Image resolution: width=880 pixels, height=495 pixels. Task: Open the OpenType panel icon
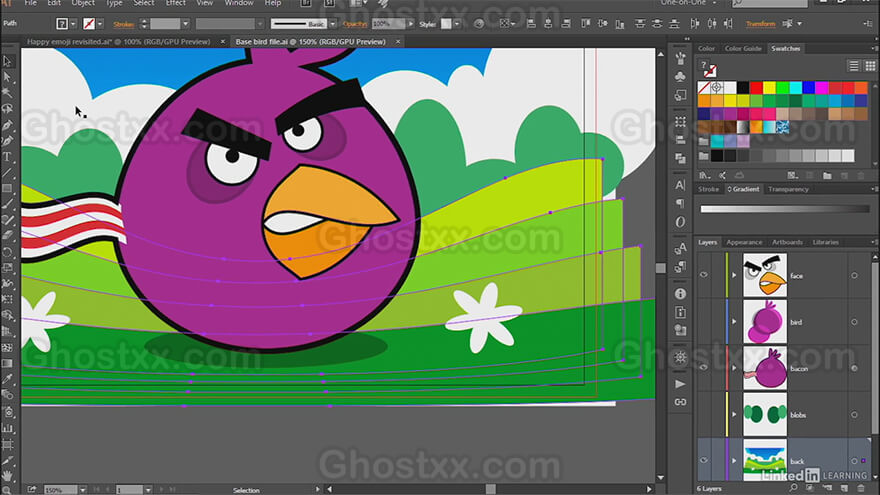click(680, 222)
